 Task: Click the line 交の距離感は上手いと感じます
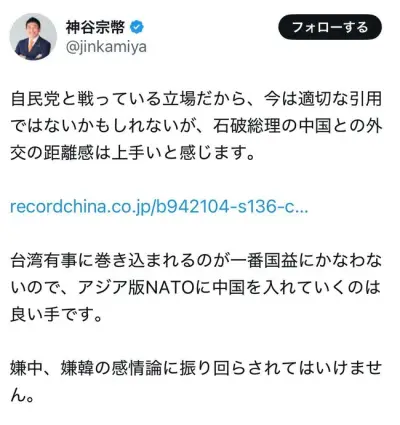pos(133,153)
